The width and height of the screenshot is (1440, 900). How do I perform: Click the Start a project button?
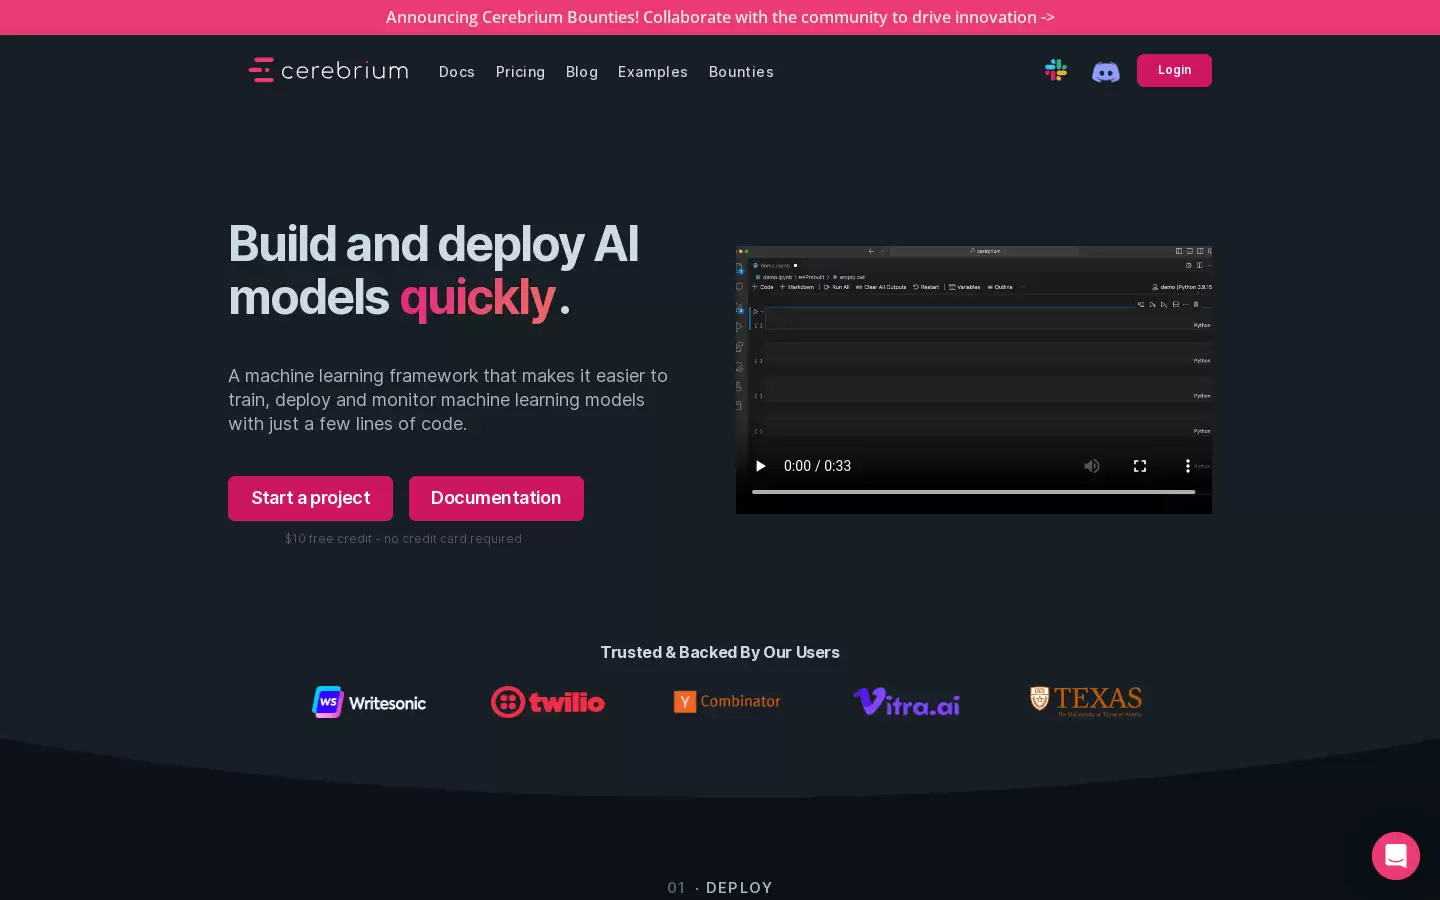[310, 498]
